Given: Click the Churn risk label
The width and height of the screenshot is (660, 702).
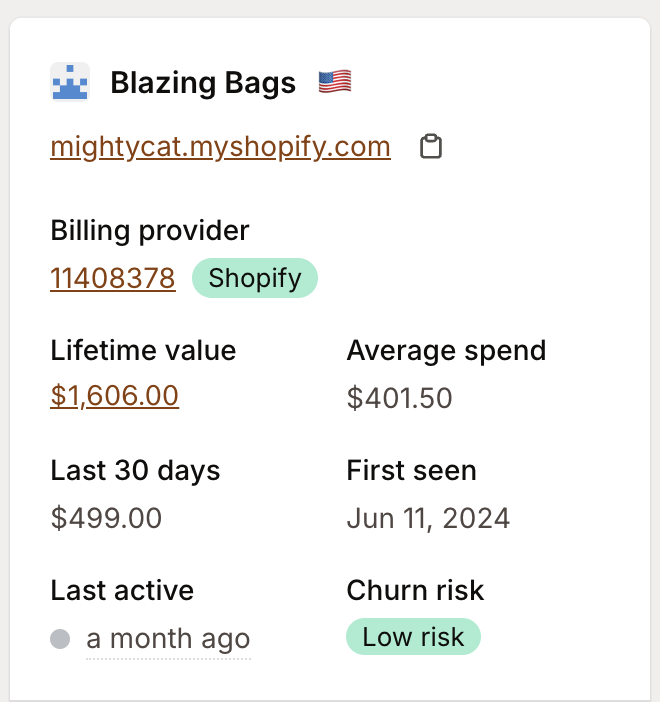Looking at the screenshot, I should 415,590.
